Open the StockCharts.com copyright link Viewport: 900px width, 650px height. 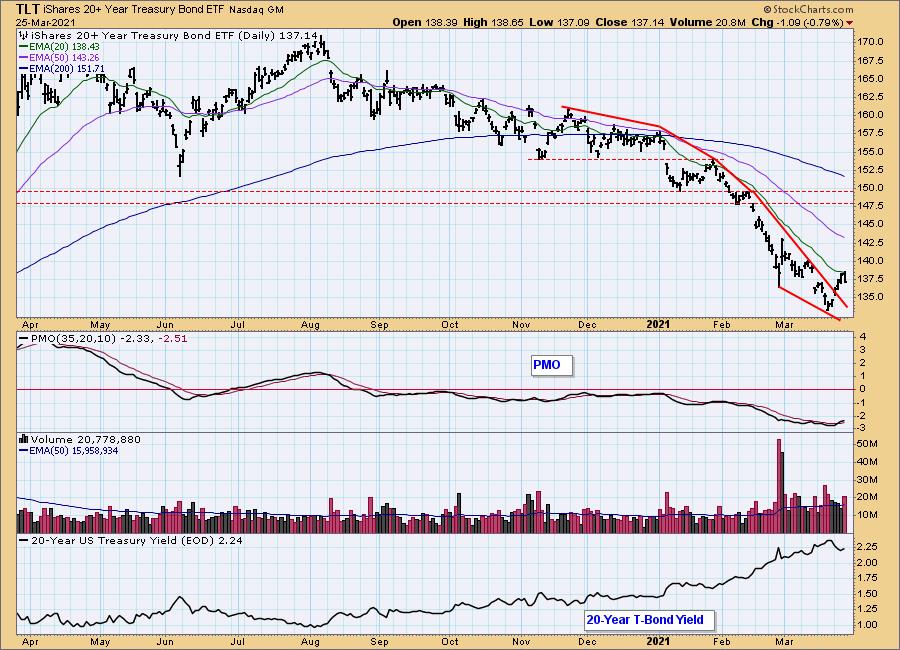tap(808, 9)
